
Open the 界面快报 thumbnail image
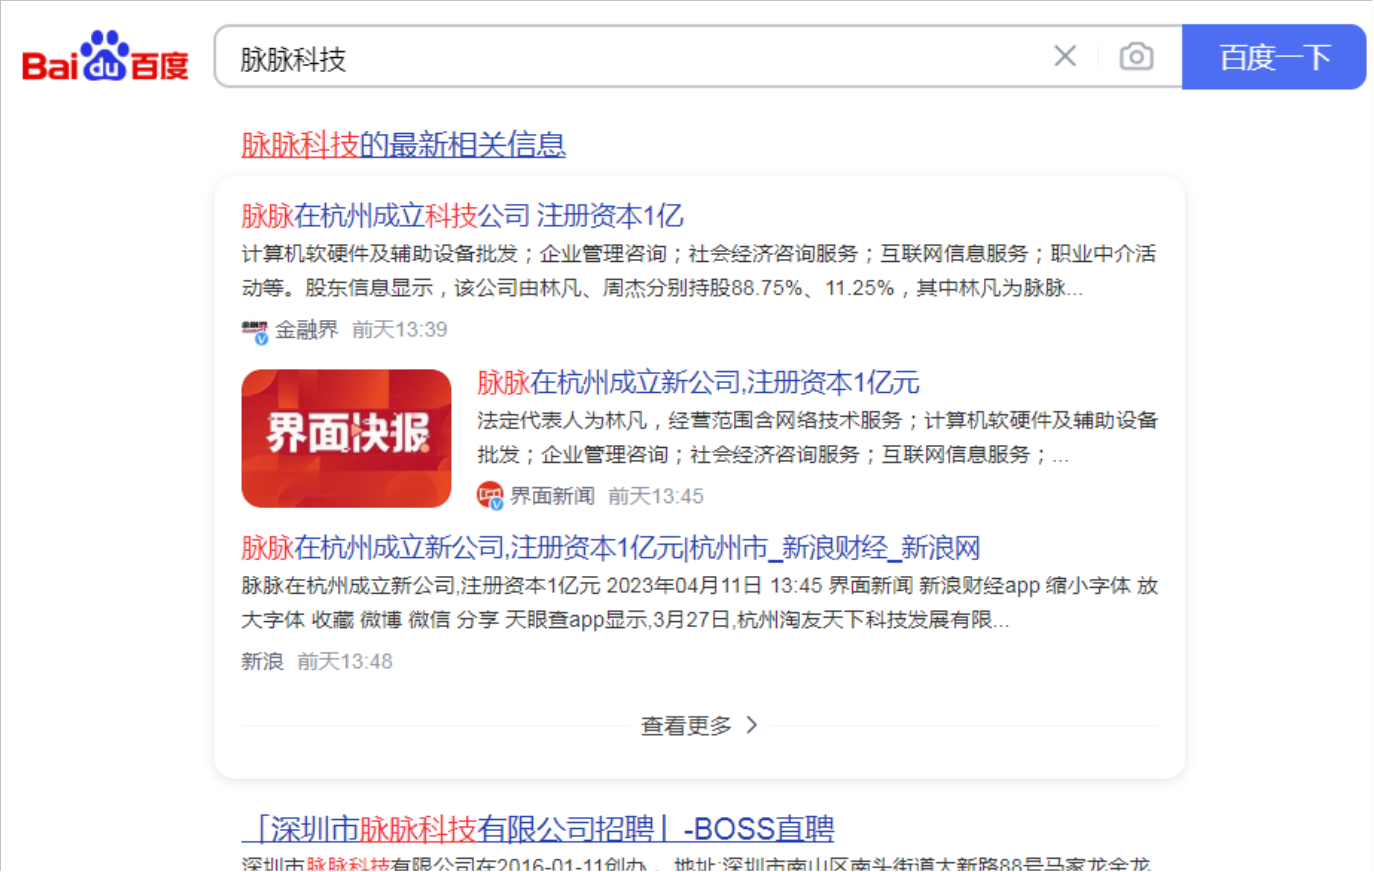346,438
